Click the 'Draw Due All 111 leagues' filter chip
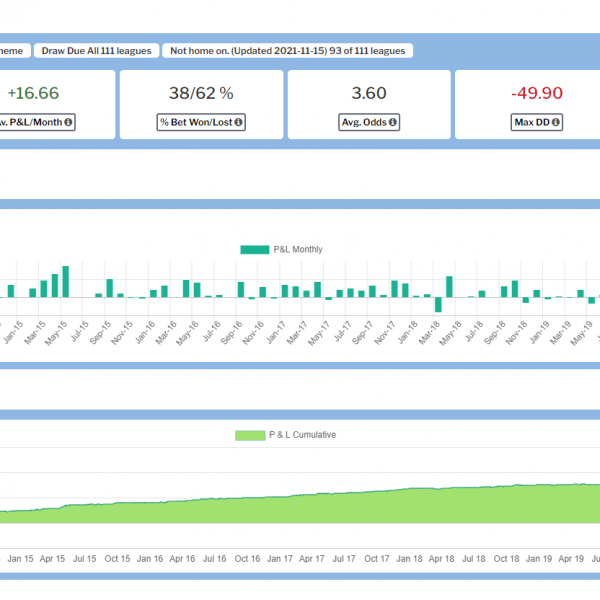The width and height of the screenshot is (600, 600). click(x=96, y=51)
